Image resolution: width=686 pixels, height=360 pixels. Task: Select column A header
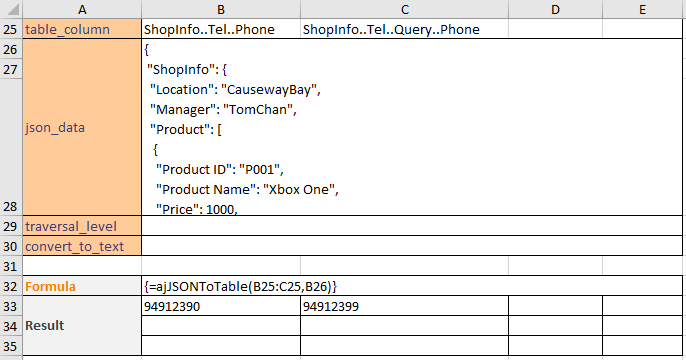click(82, 9)
